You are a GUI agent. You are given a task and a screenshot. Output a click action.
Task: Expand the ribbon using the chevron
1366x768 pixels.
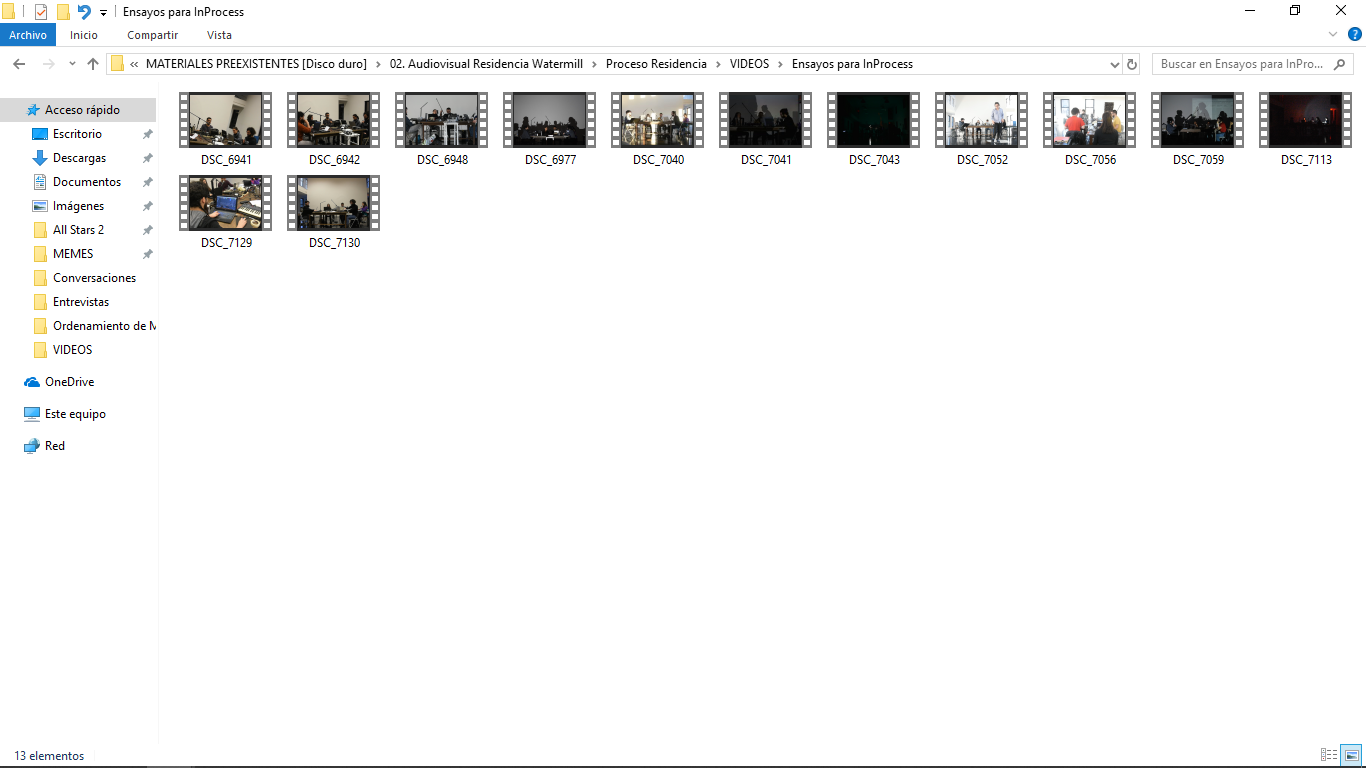pyautogui.click(x=1333, y=34)
